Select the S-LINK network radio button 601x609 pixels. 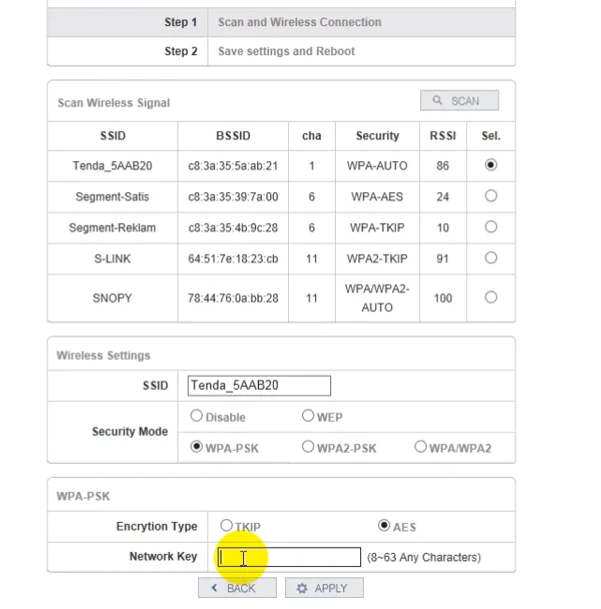pos(491,258)
